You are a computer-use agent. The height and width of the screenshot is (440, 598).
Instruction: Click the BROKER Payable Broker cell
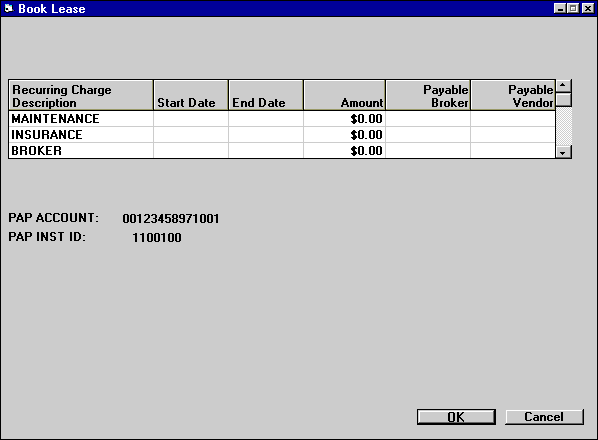coord(428,150)
